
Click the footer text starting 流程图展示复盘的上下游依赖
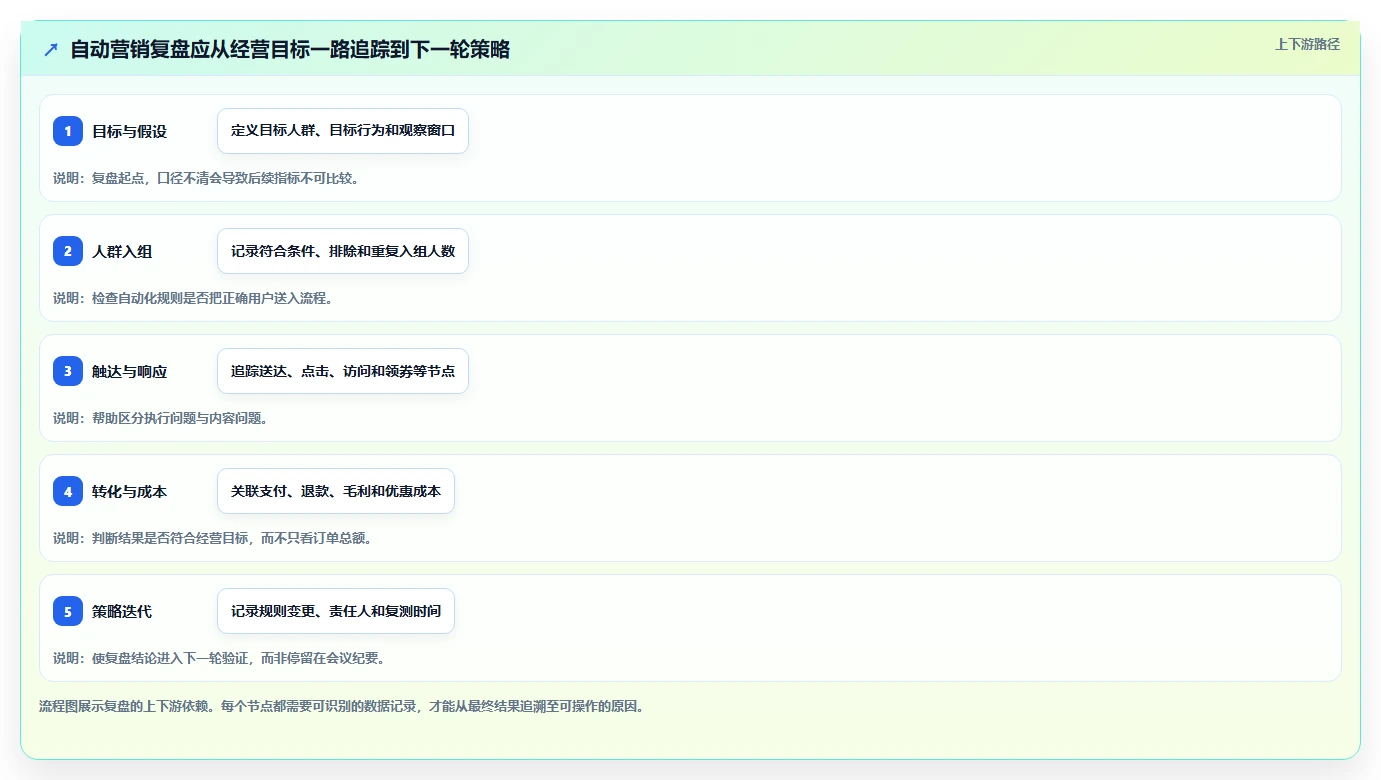click(x=343, y=706)
